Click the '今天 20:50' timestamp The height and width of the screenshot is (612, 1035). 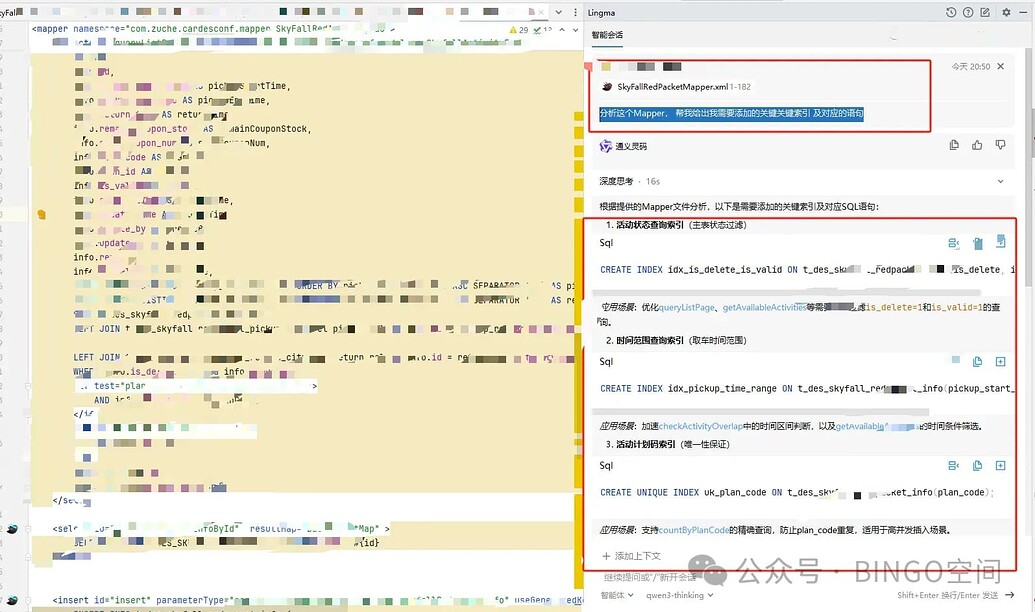[x=970, y=67]
